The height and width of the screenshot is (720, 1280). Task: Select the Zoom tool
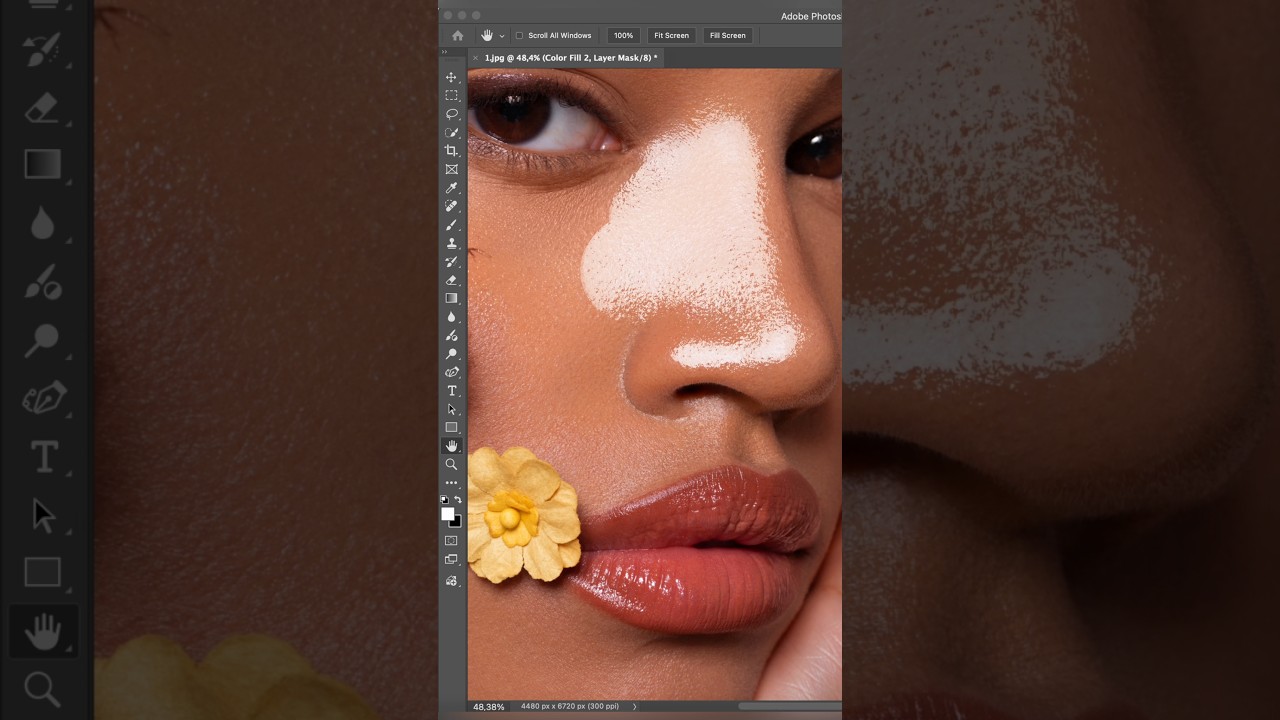[x=451, y=464]
